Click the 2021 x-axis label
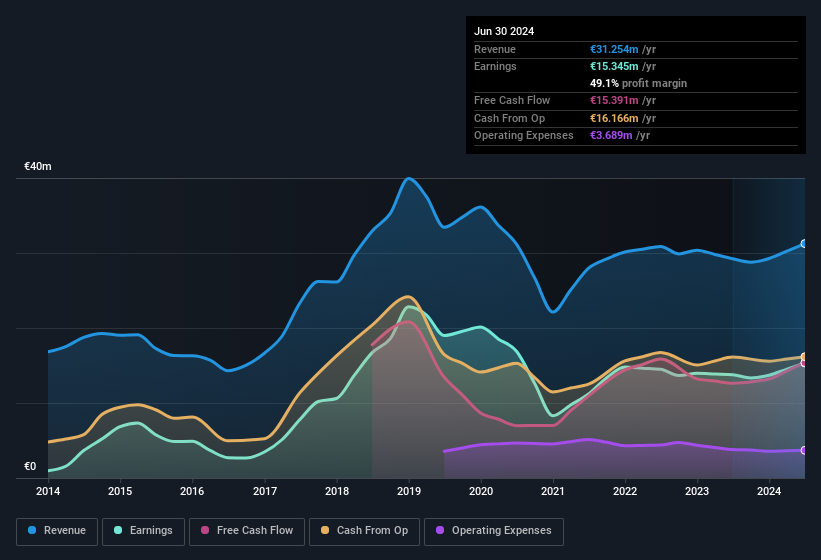The width and height of the screenshot is (821, 560). [553, 491]
